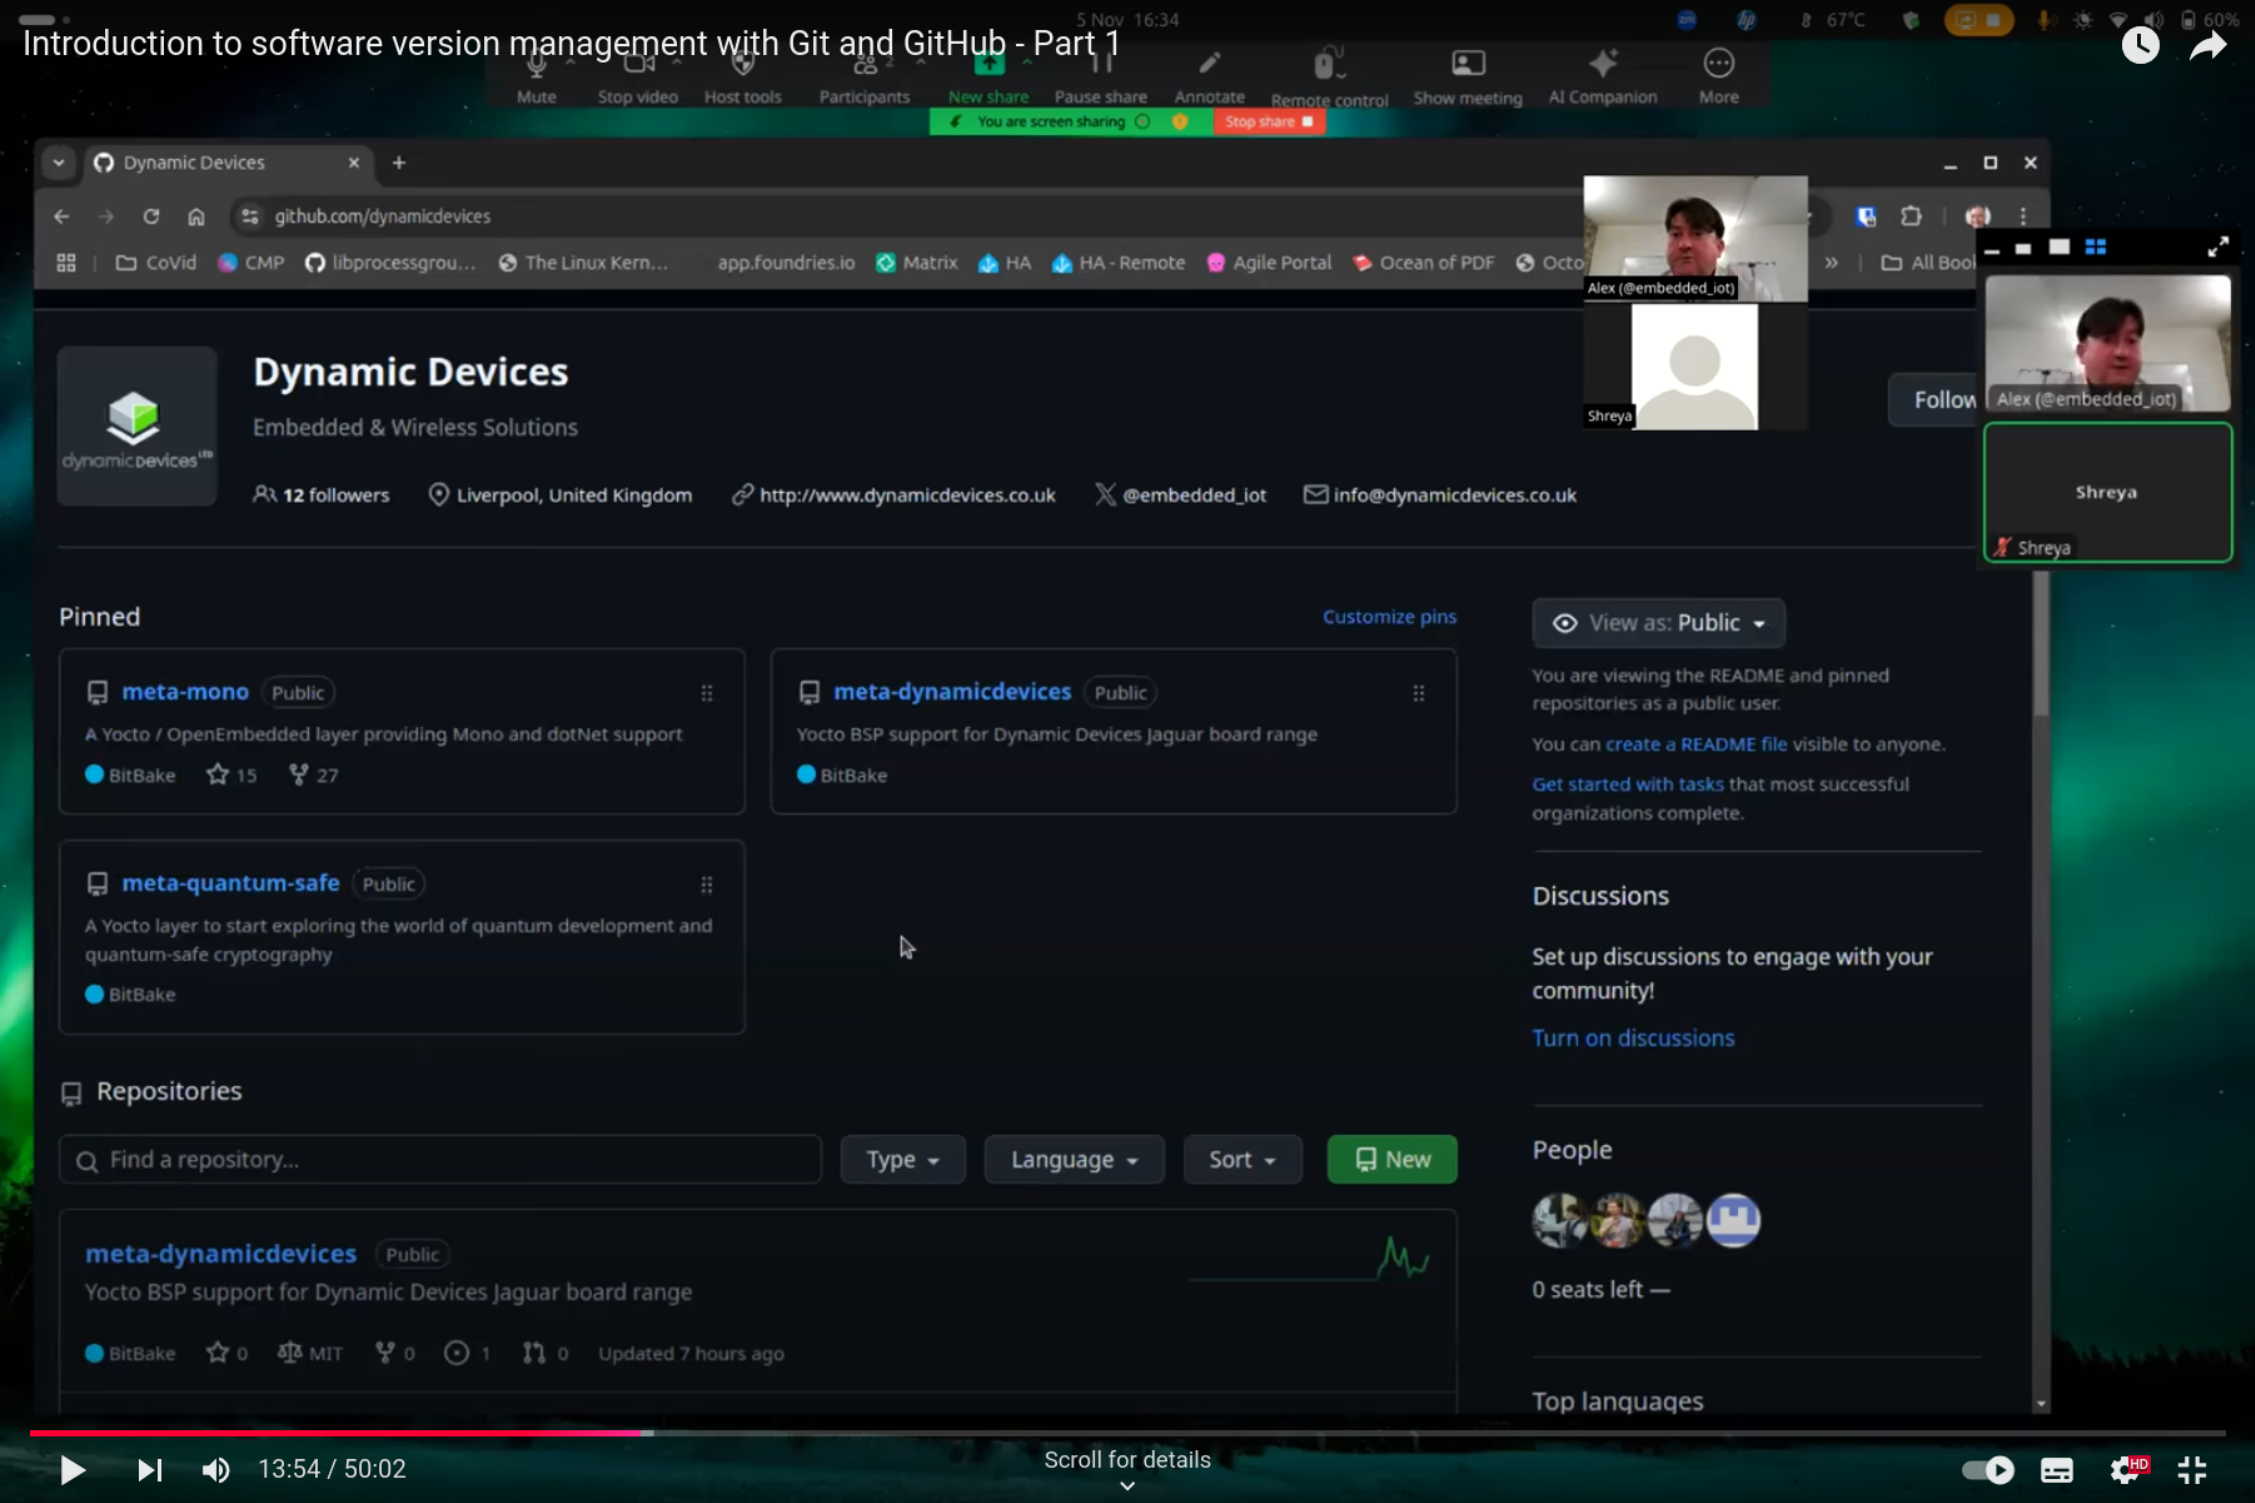Click Show meeting in Zoom toolbar
2255x1503 pixels.
point(1467,77)
